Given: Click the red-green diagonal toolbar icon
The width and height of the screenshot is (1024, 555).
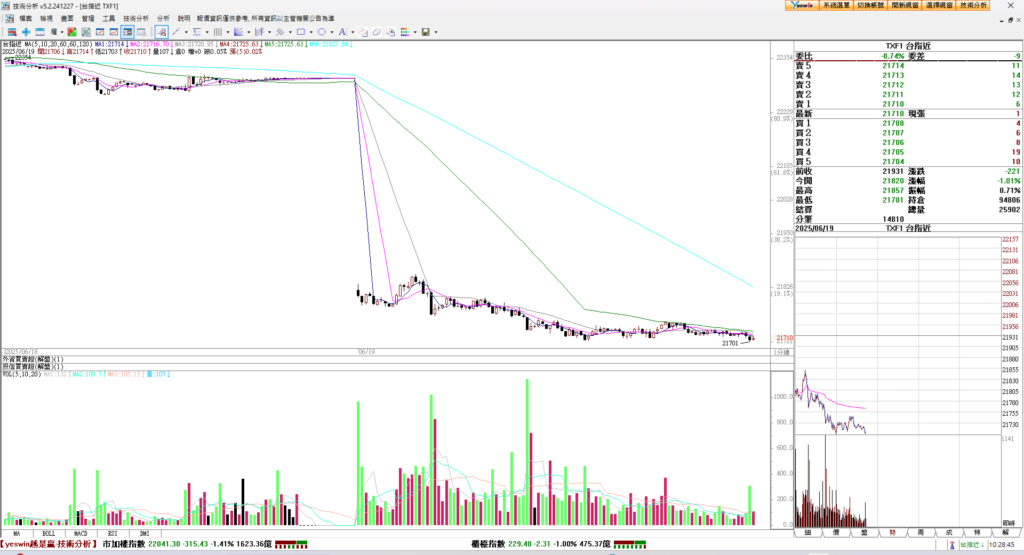Looking at the screenshot, I should pyautogui.click(x=72, y=32).
